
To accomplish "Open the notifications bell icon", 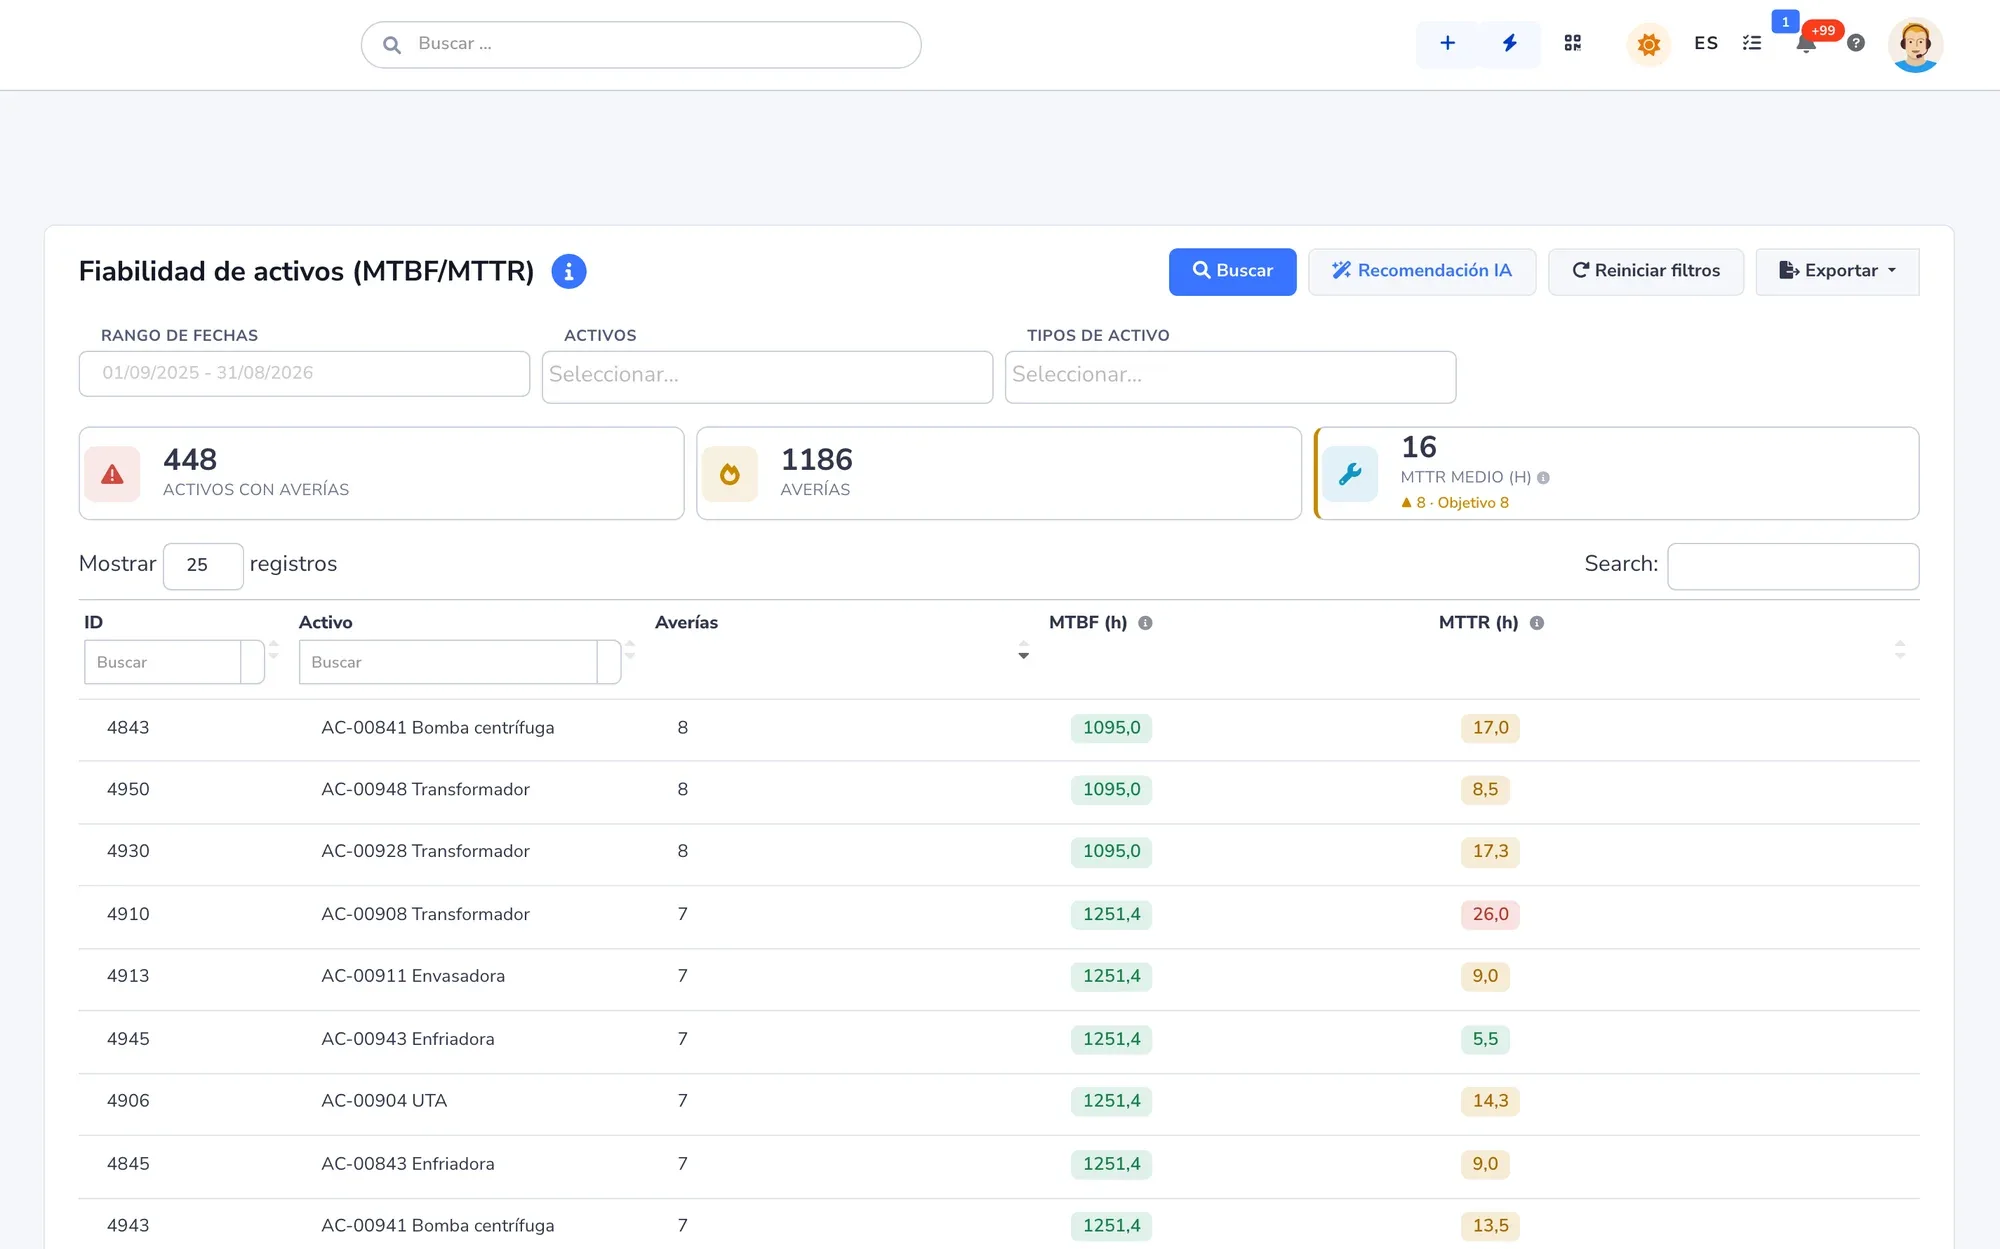I will pyautogui.click(x=1806, y=43).
